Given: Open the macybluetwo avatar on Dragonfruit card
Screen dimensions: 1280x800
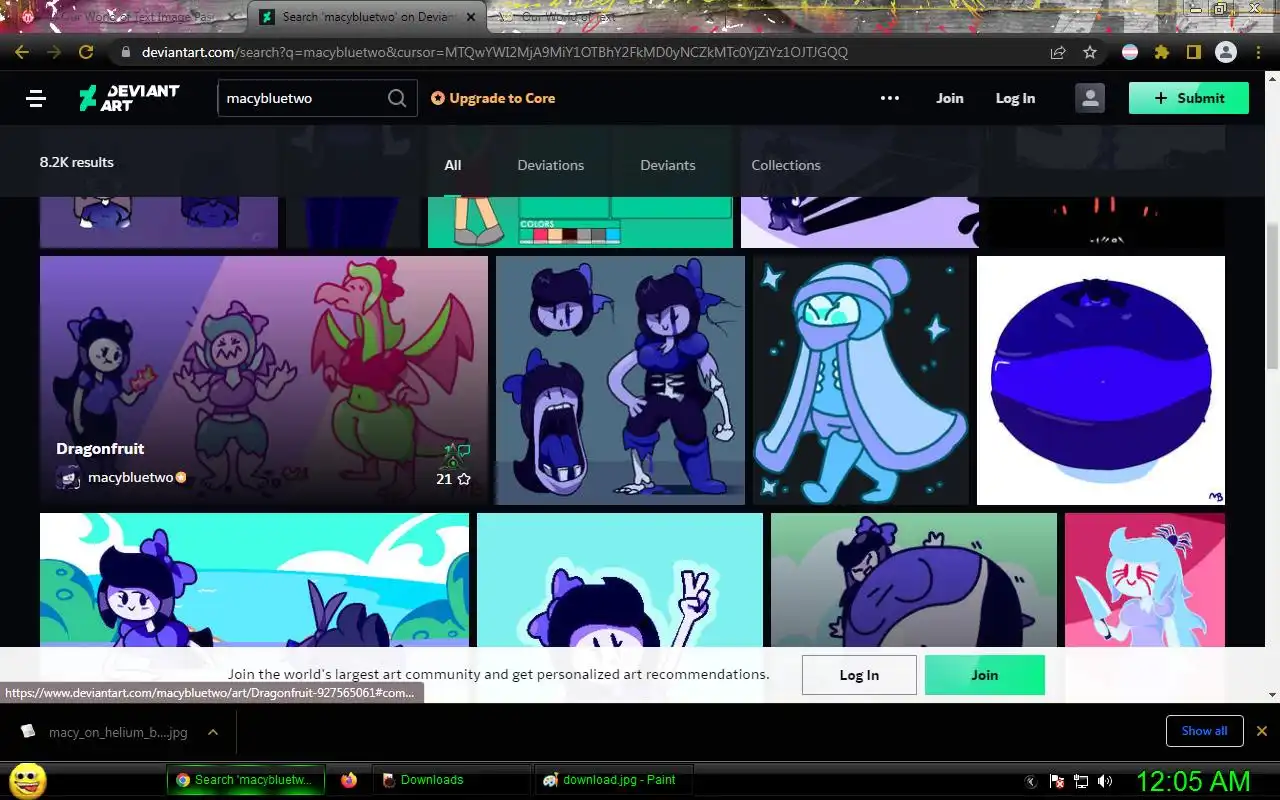Looking at the screenshot, I should tap(68, 477).
